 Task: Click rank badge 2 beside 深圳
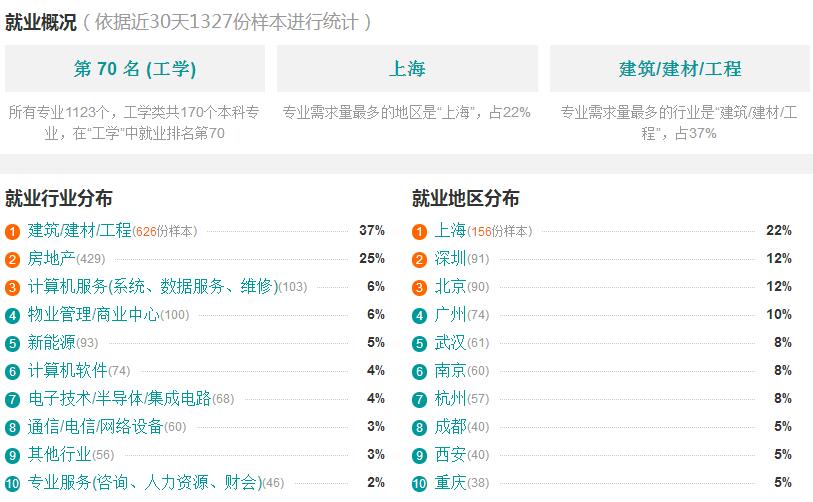point(419,260)
